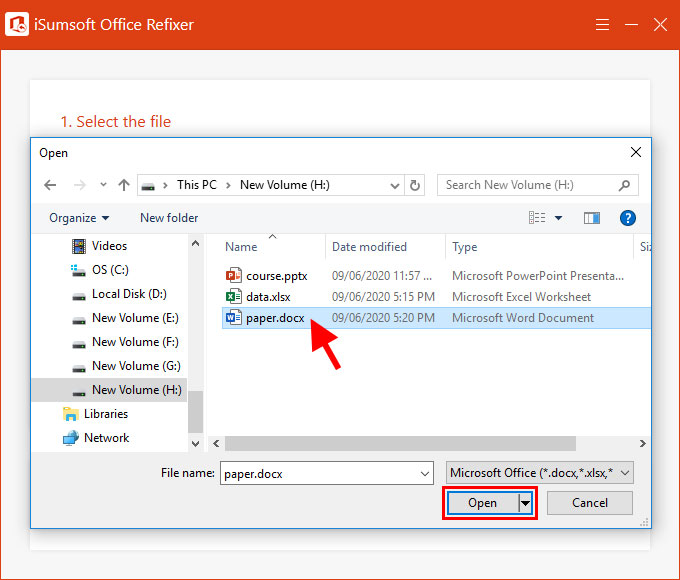Screen dimensions: 680x580
Task: Toggle the preview pane icon
Action: point(592,218)
